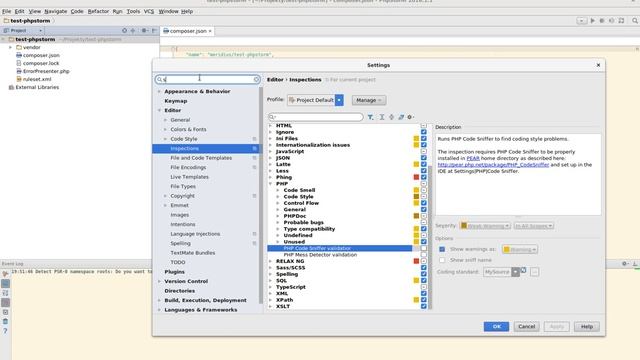Open the Show warnings as Warning dropdown

tap(520, 249)
